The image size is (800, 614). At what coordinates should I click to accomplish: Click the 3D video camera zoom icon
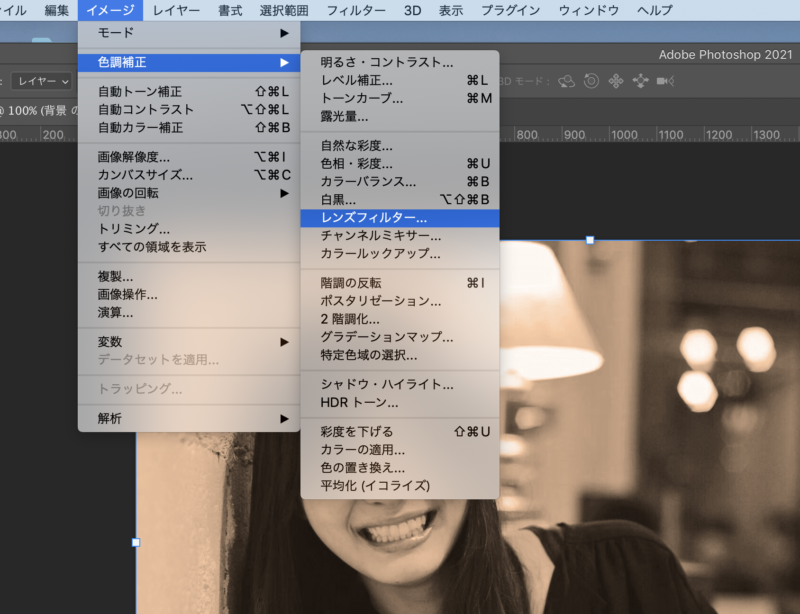pyautogui.click(x=663, y=81)
